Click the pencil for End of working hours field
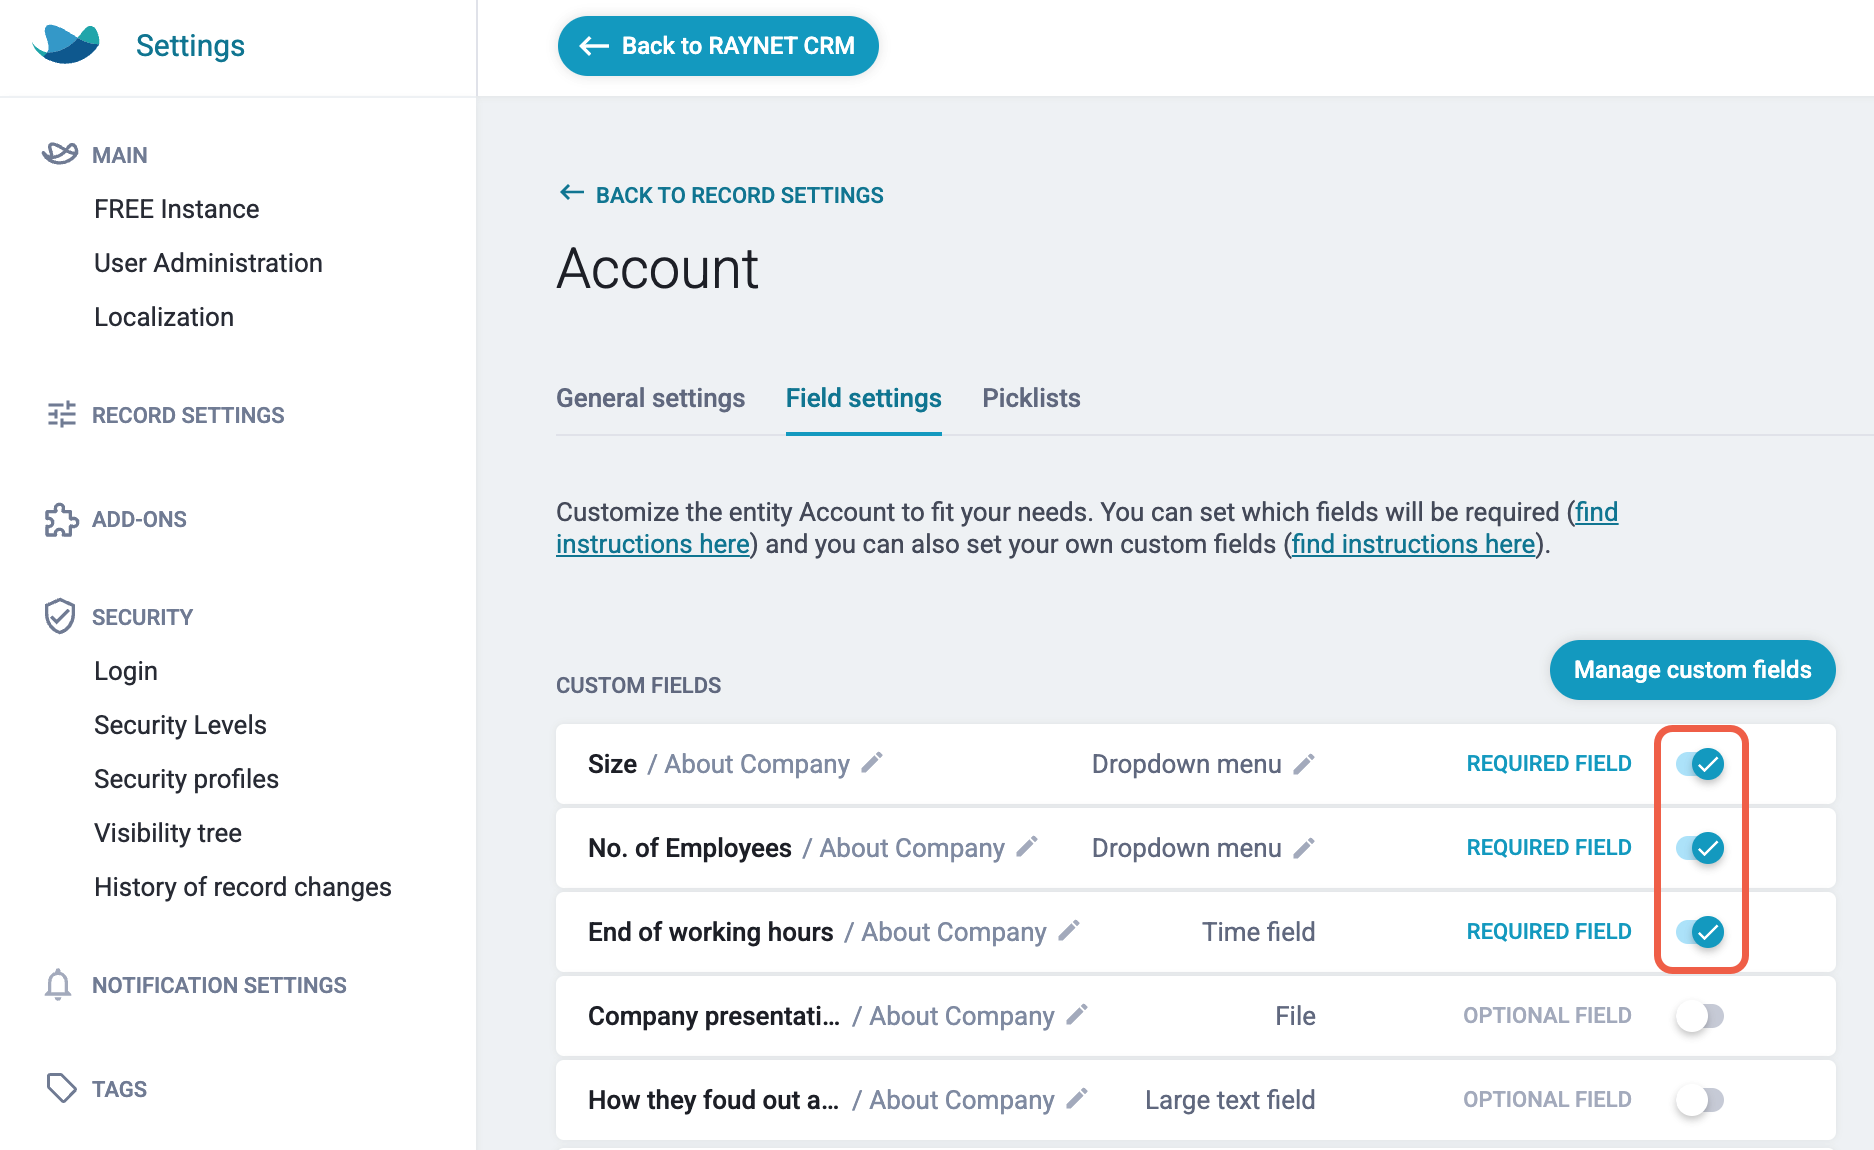Viewport: 1874px width, 1150px height. (1070, 932)
